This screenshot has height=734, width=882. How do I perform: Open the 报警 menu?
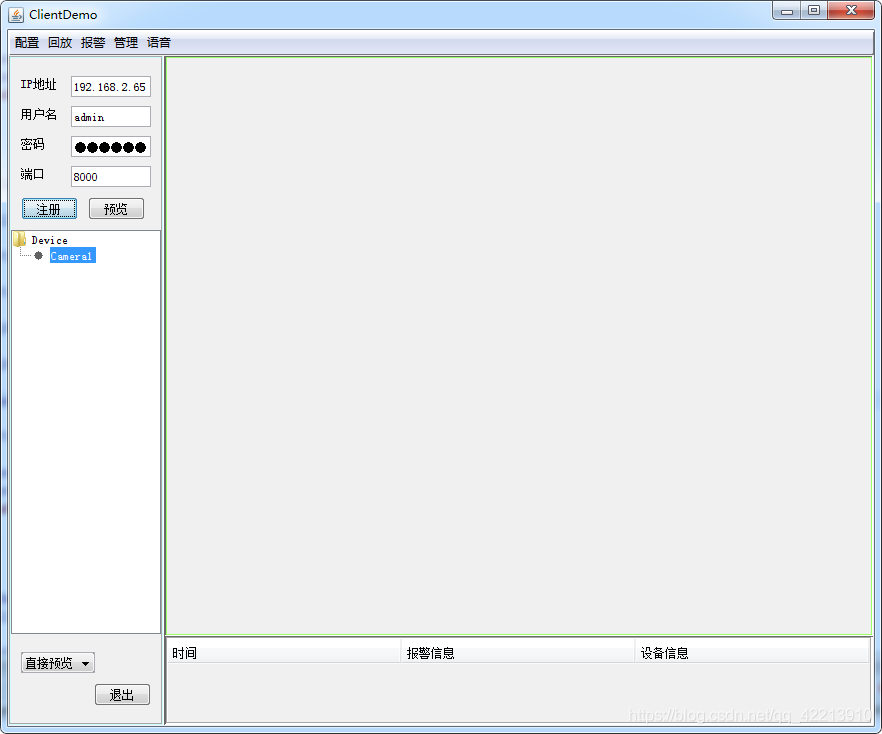tap(93, 43)
